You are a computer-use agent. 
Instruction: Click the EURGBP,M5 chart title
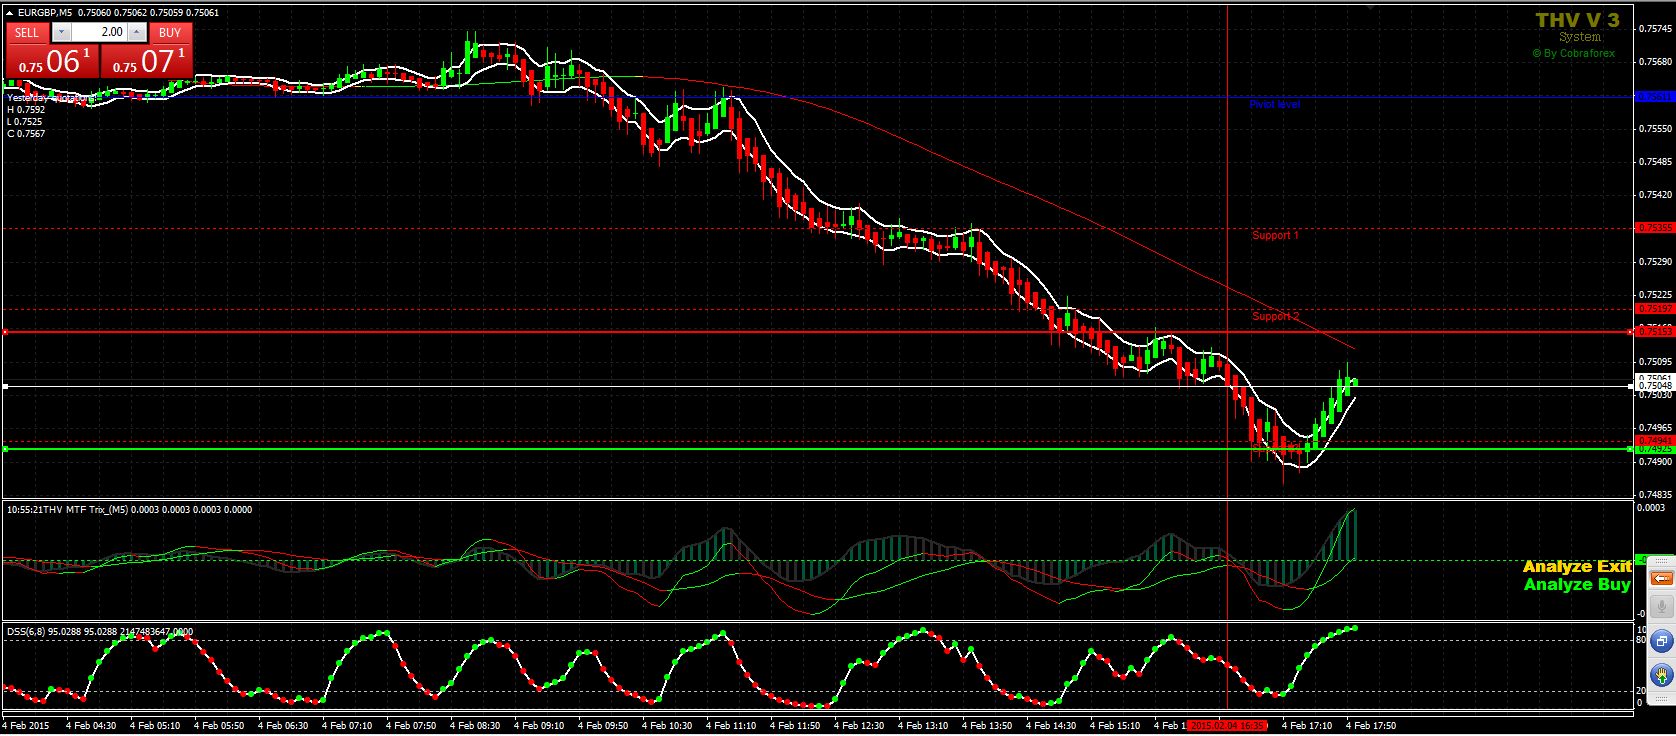click(44, 13)
